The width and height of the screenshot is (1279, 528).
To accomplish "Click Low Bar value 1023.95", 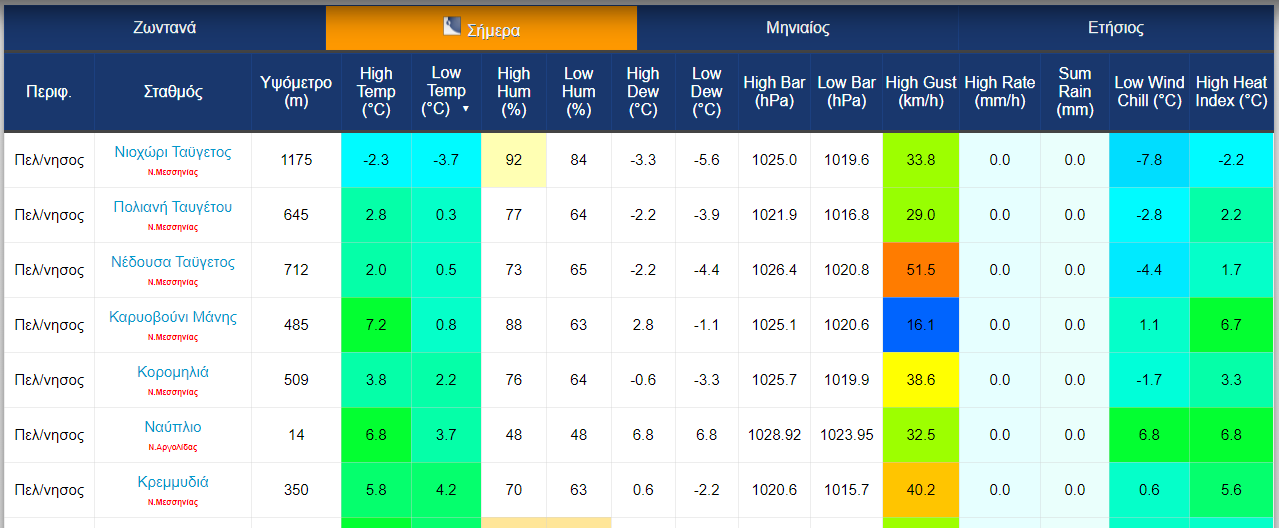I will point(846,435).
